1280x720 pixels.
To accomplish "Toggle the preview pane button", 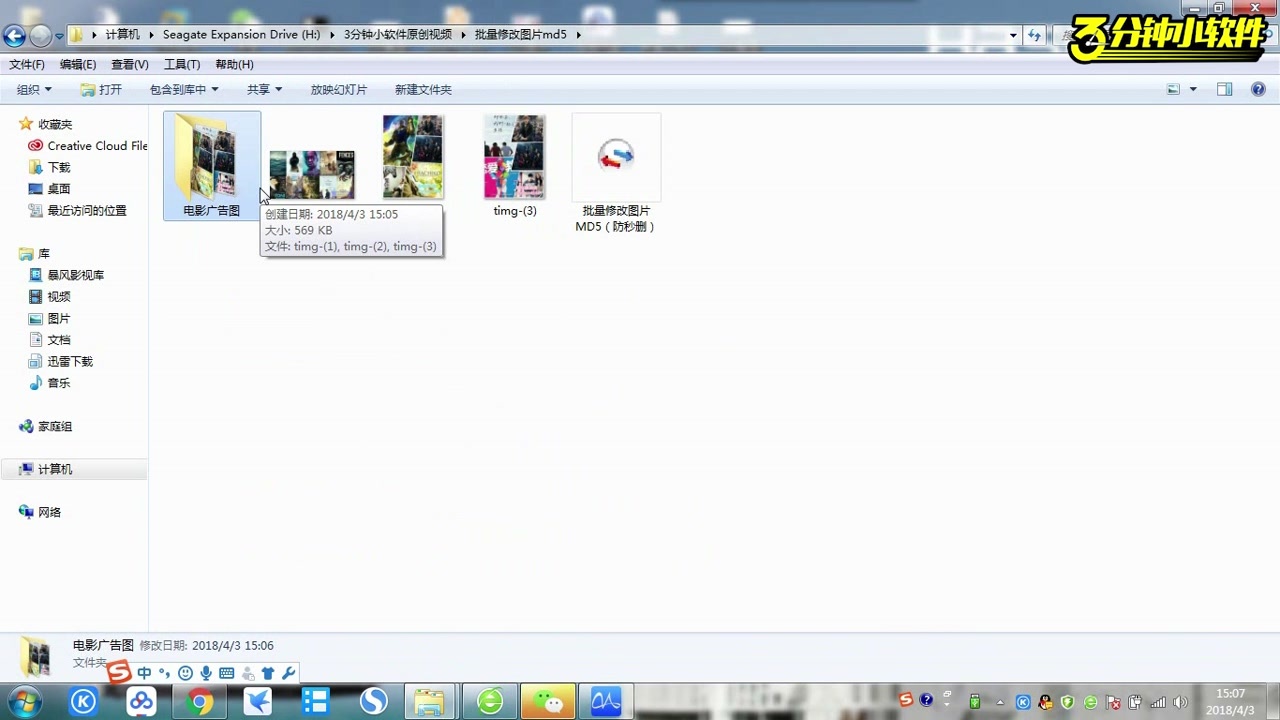I will coord(1224,90).
